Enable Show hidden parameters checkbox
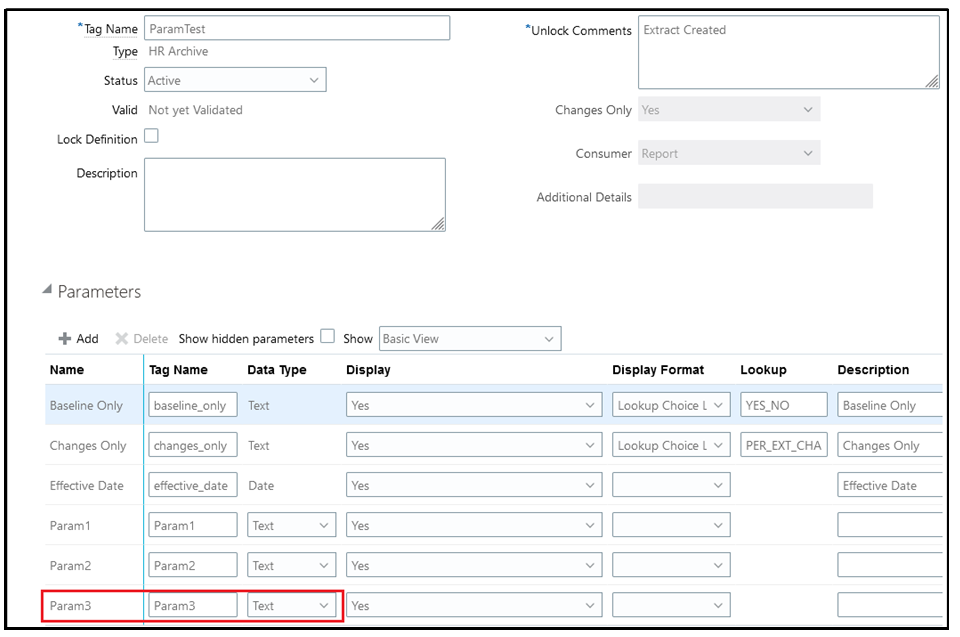This screenshot has width=960, height=637. click(327, 337)
